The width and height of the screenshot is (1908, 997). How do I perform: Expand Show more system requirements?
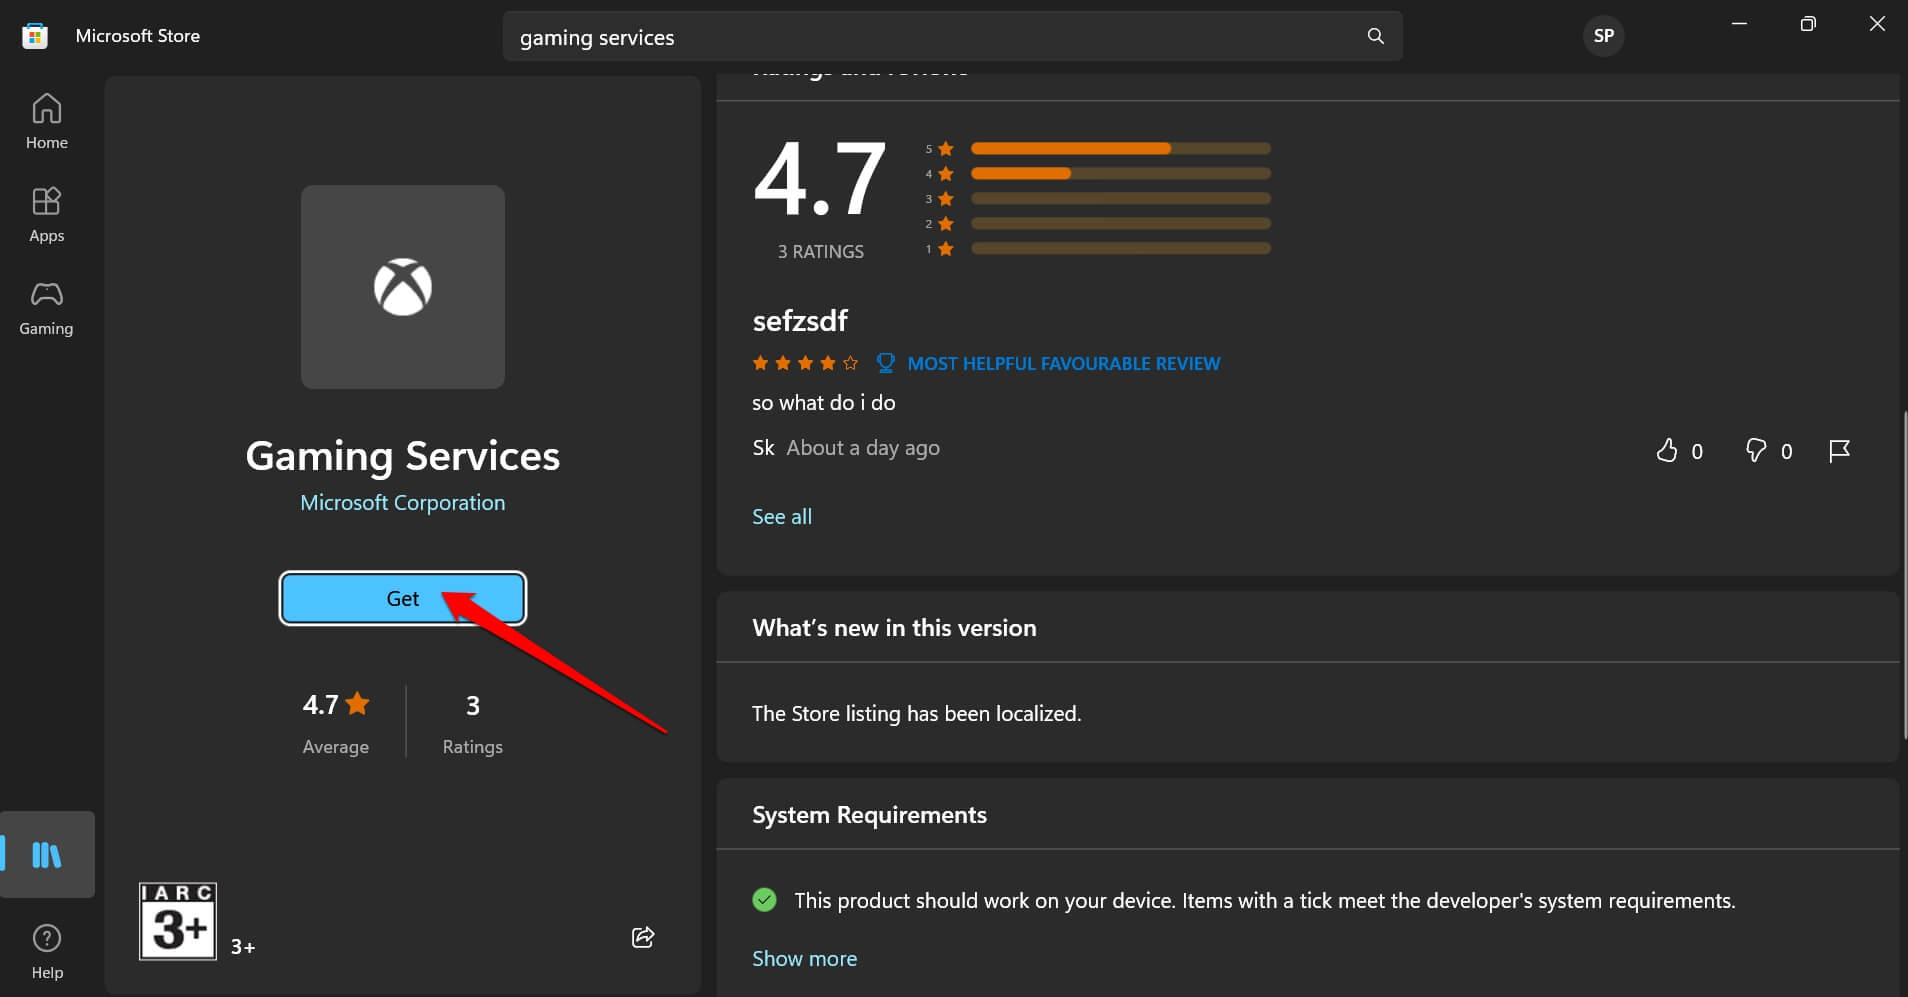tap(804, 958)
